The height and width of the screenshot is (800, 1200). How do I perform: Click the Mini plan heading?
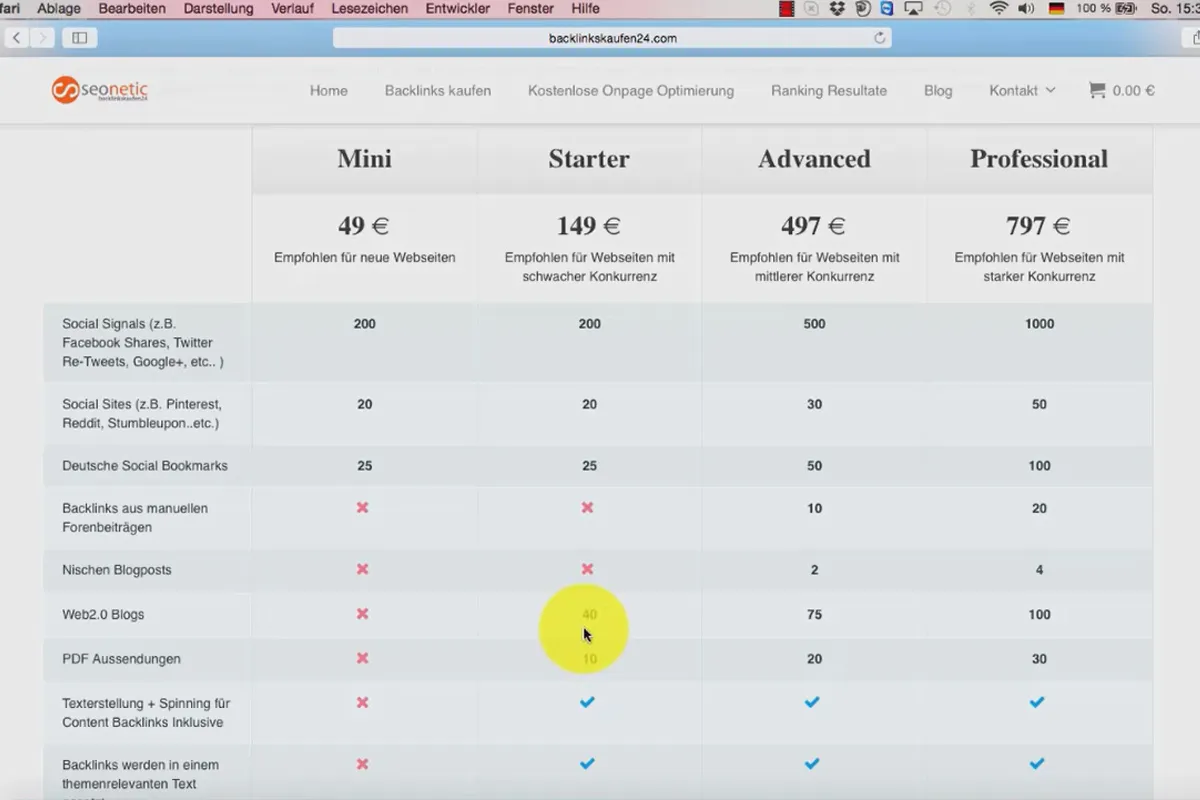click(365, 159)
